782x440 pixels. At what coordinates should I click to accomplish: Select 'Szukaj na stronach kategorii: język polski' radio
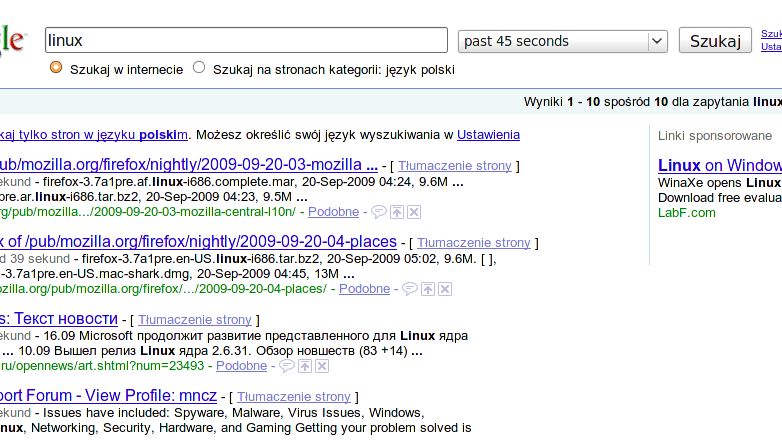[x=199, y=67]
